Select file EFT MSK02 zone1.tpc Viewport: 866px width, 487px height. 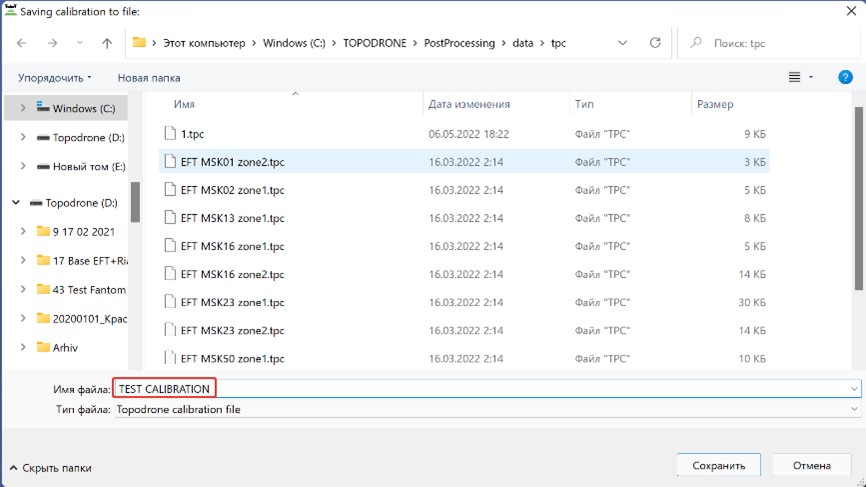point(464,190)
